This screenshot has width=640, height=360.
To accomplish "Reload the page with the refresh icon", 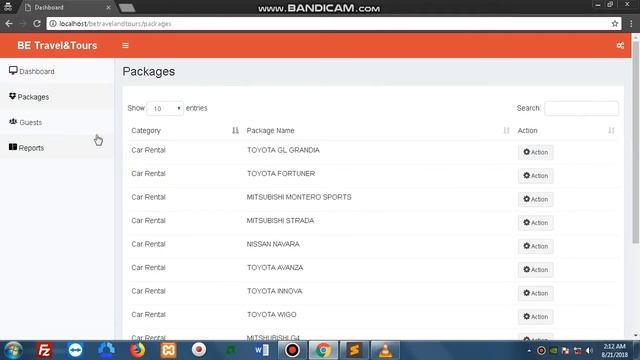I will [x=37, y=24].
